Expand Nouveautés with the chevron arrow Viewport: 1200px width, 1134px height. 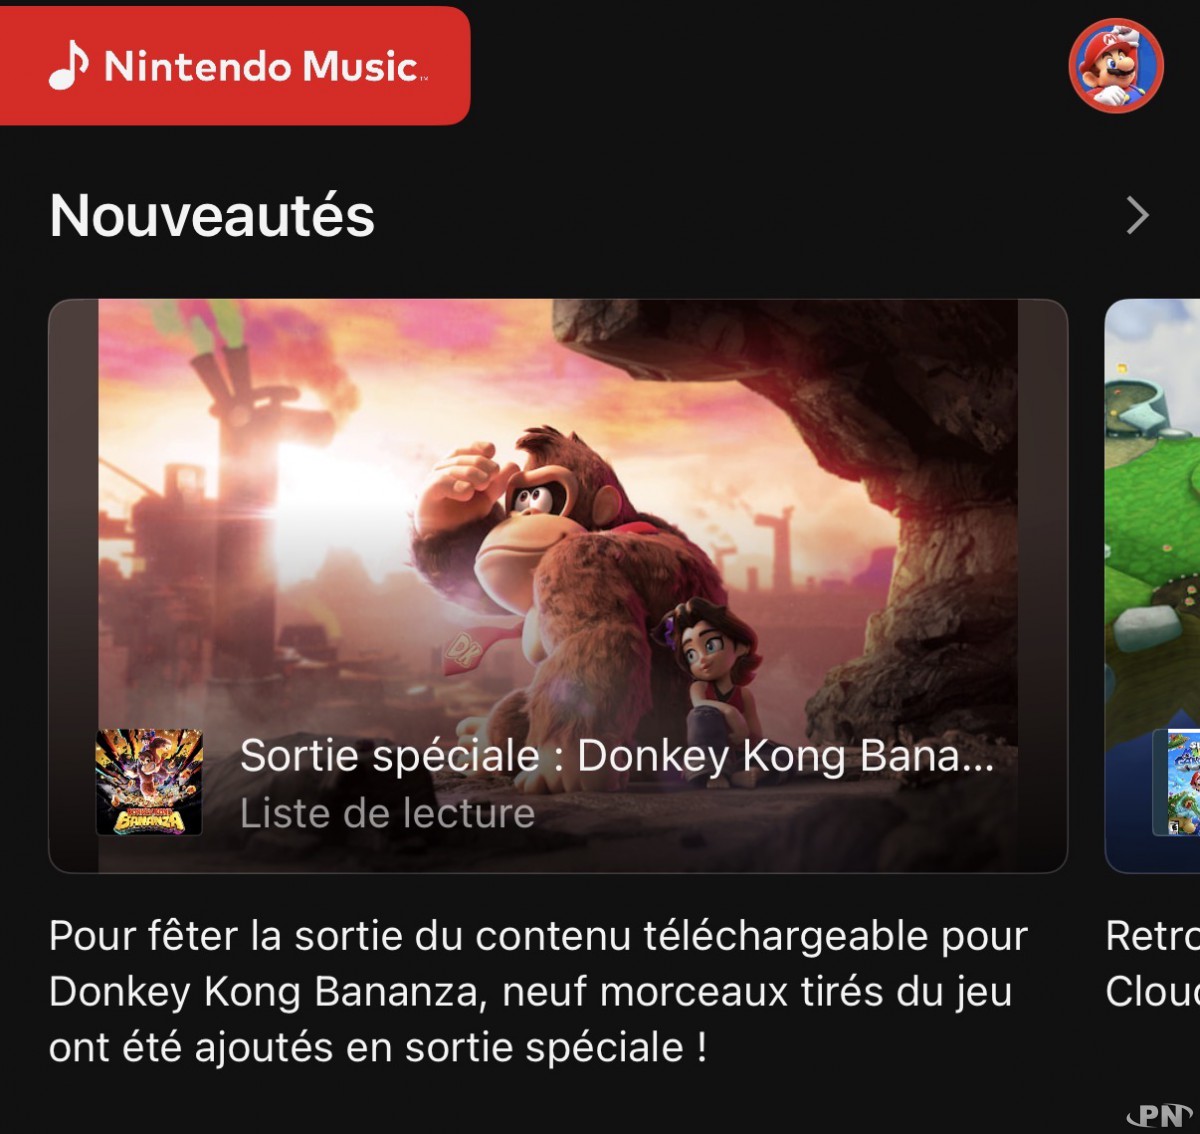(1137, 215)
